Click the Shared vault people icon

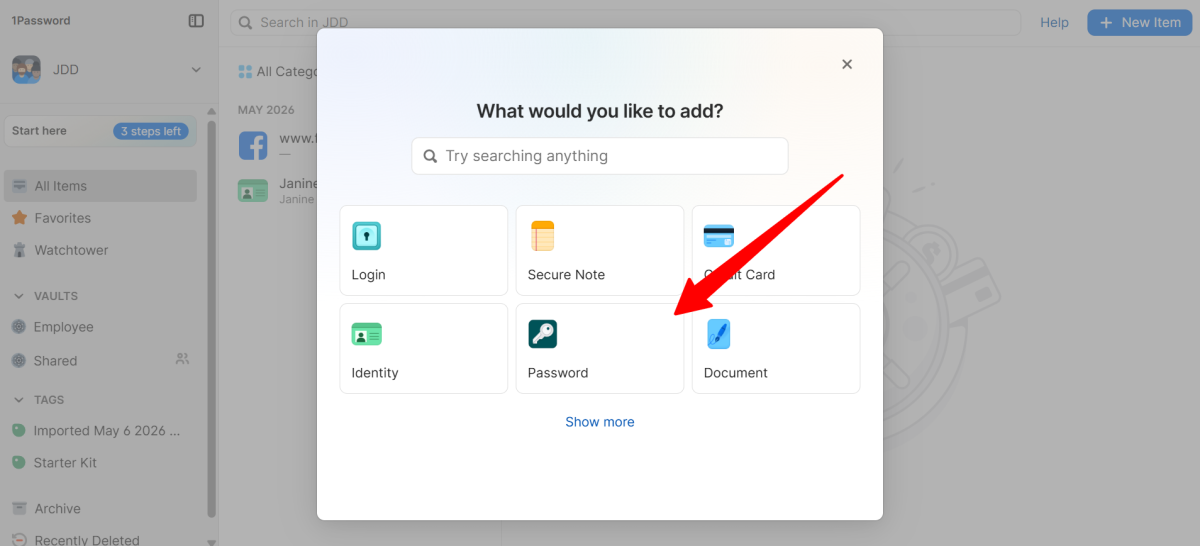point(182,359)
